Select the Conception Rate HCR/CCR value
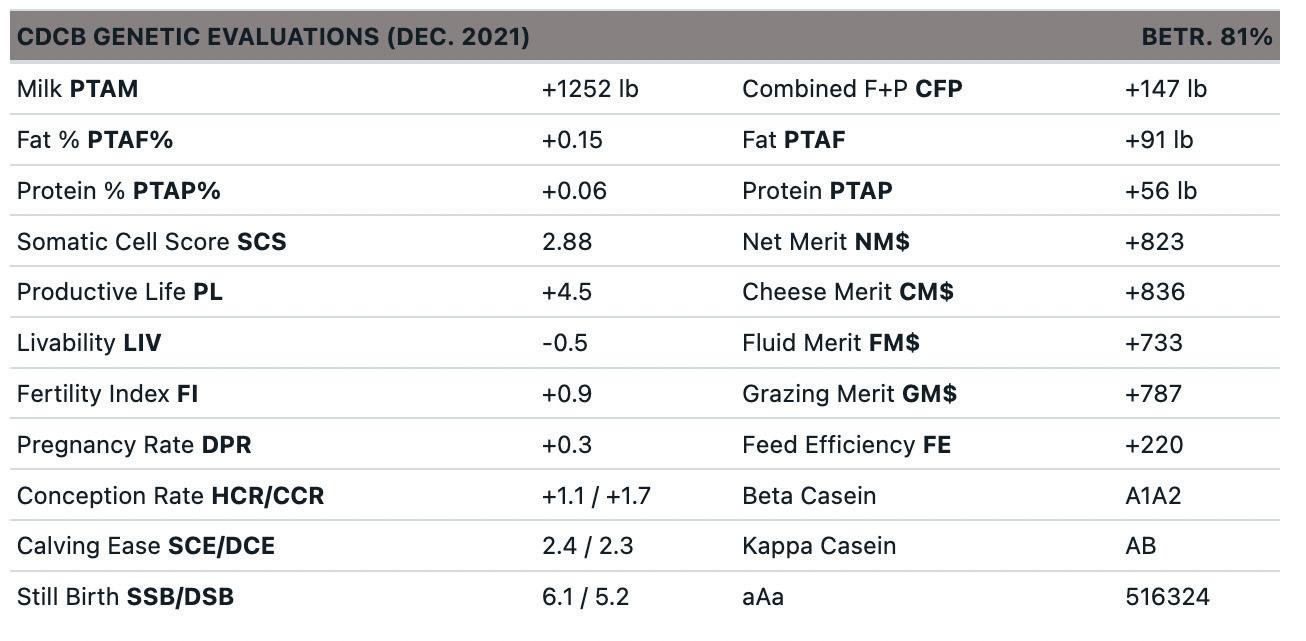The image size is (1306, 641). (596, 496)
